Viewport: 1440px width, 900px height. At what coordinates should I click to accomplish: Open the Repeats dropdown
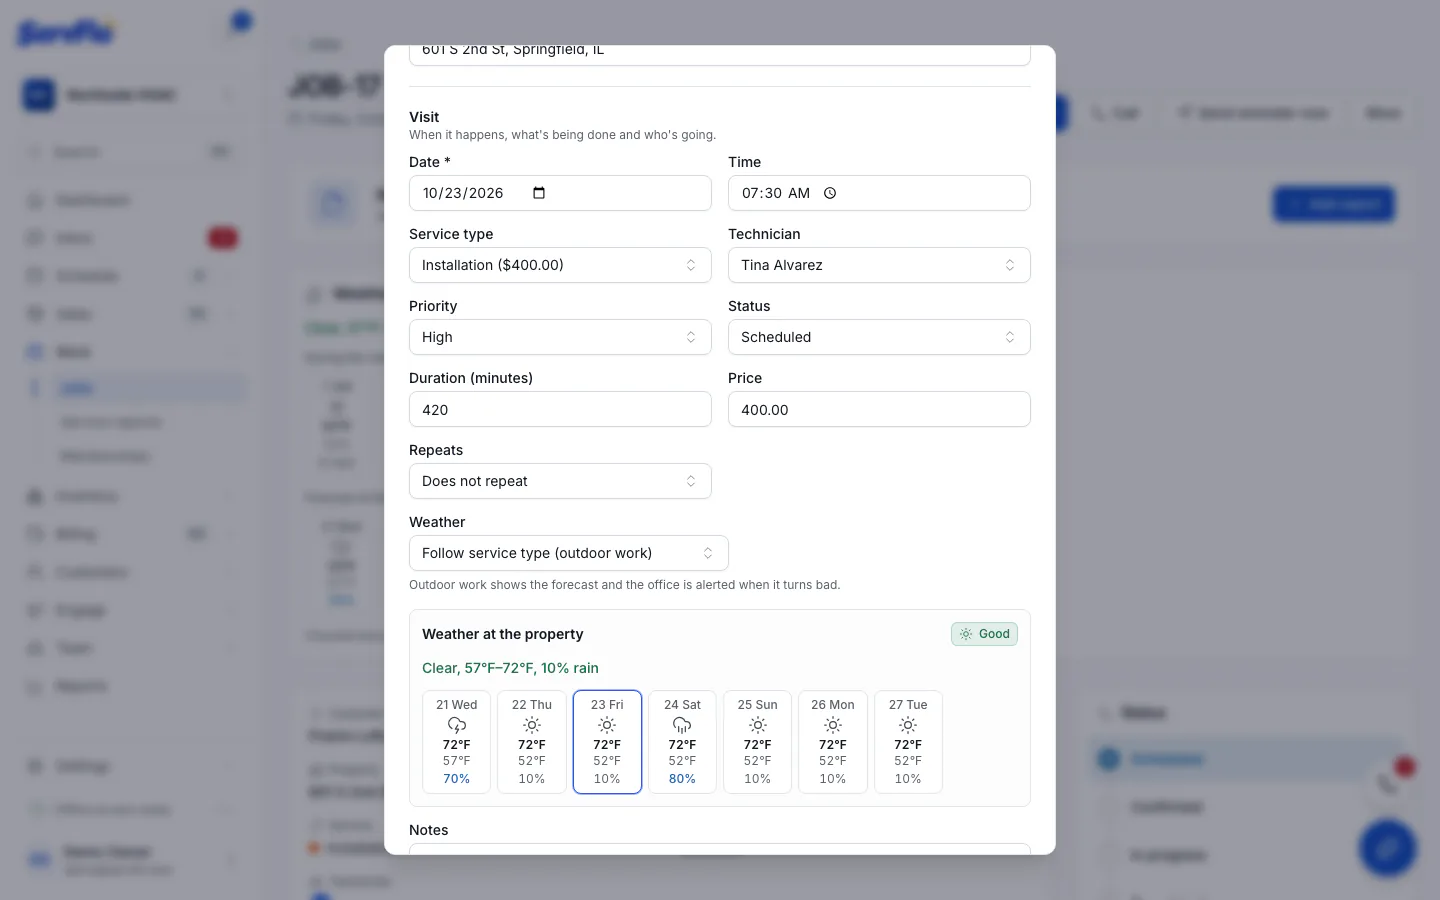560,481
